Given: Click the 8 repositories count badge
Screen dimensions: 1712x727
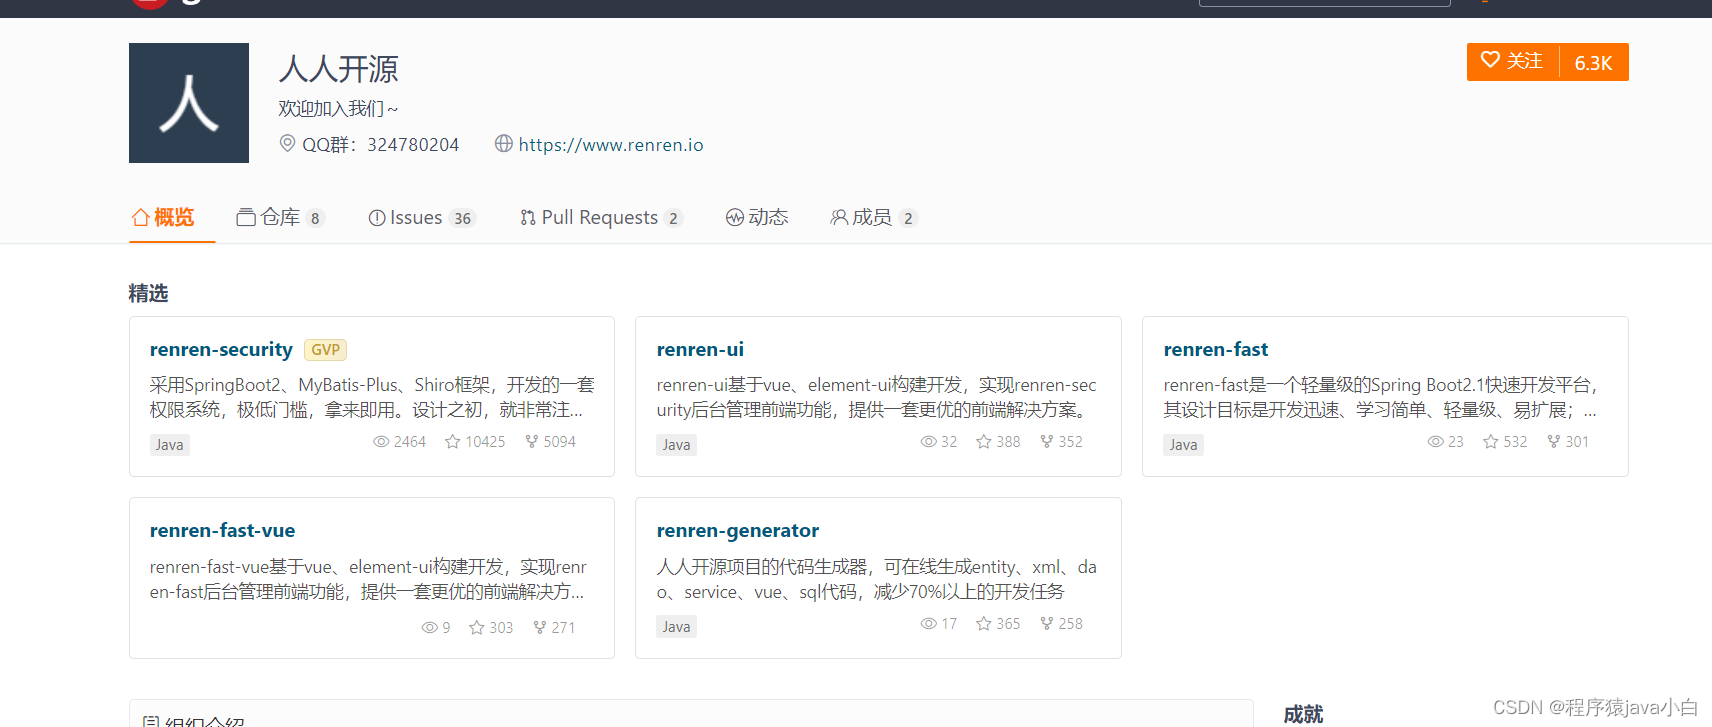Looking at the screenshot, I should 315,218.
